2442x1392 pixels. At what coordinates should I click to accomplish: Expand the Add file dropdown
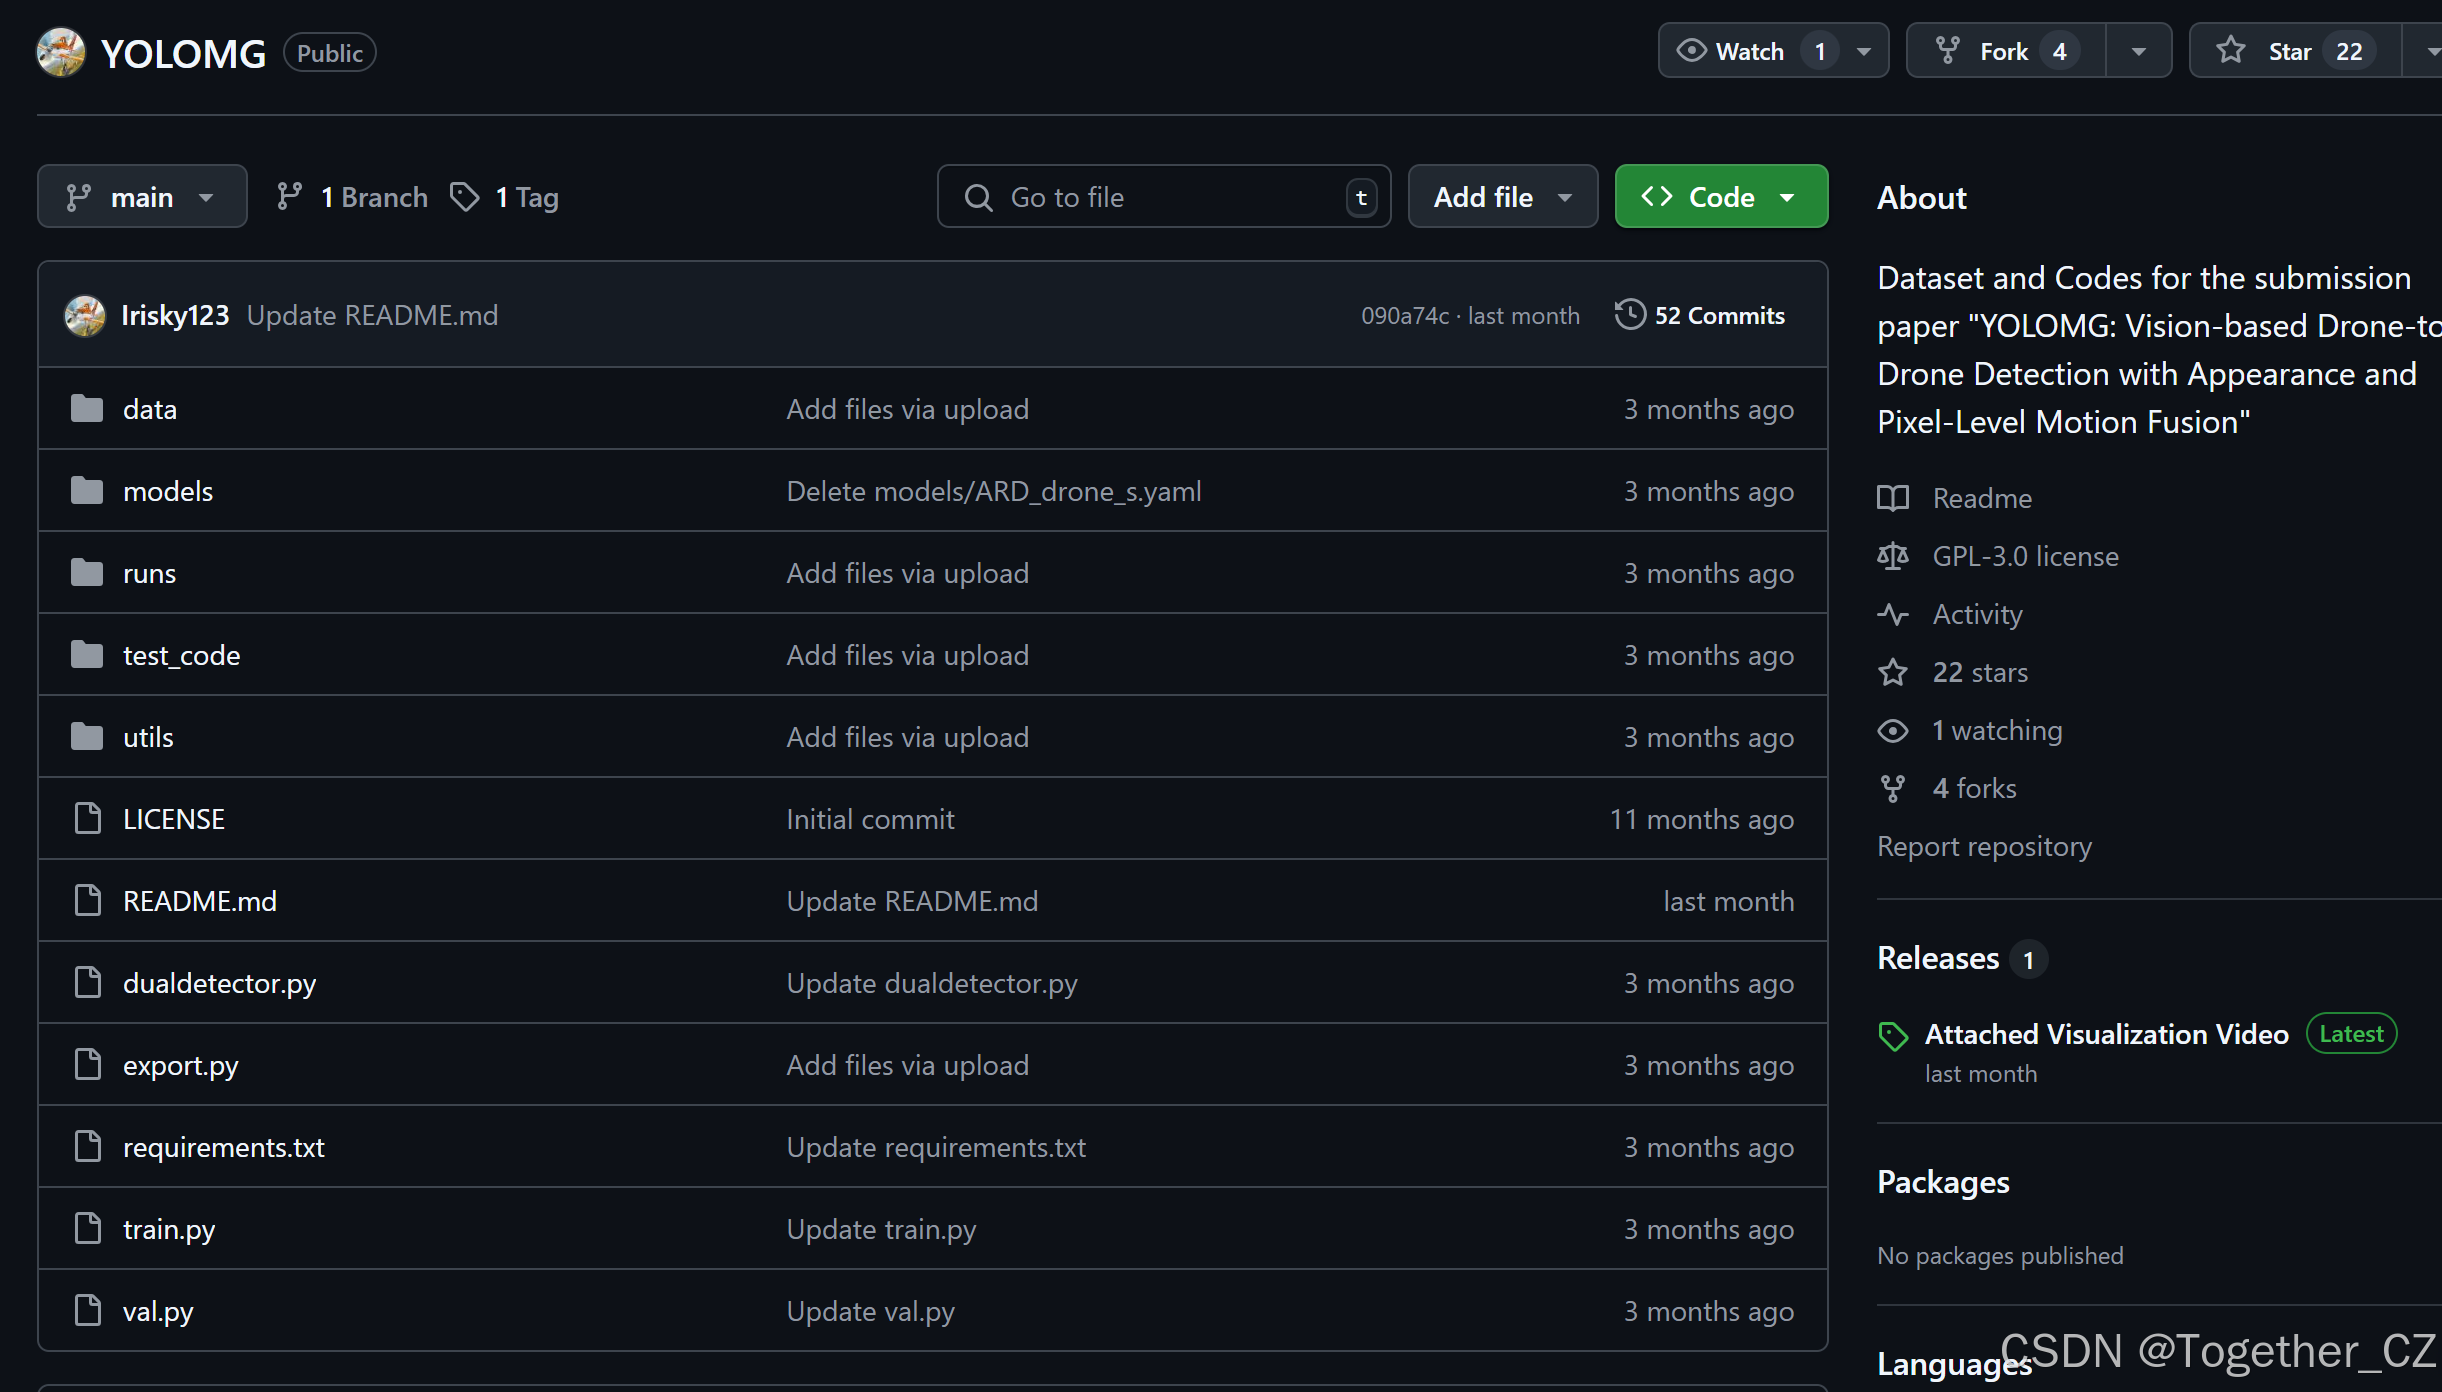(1502, 197)
